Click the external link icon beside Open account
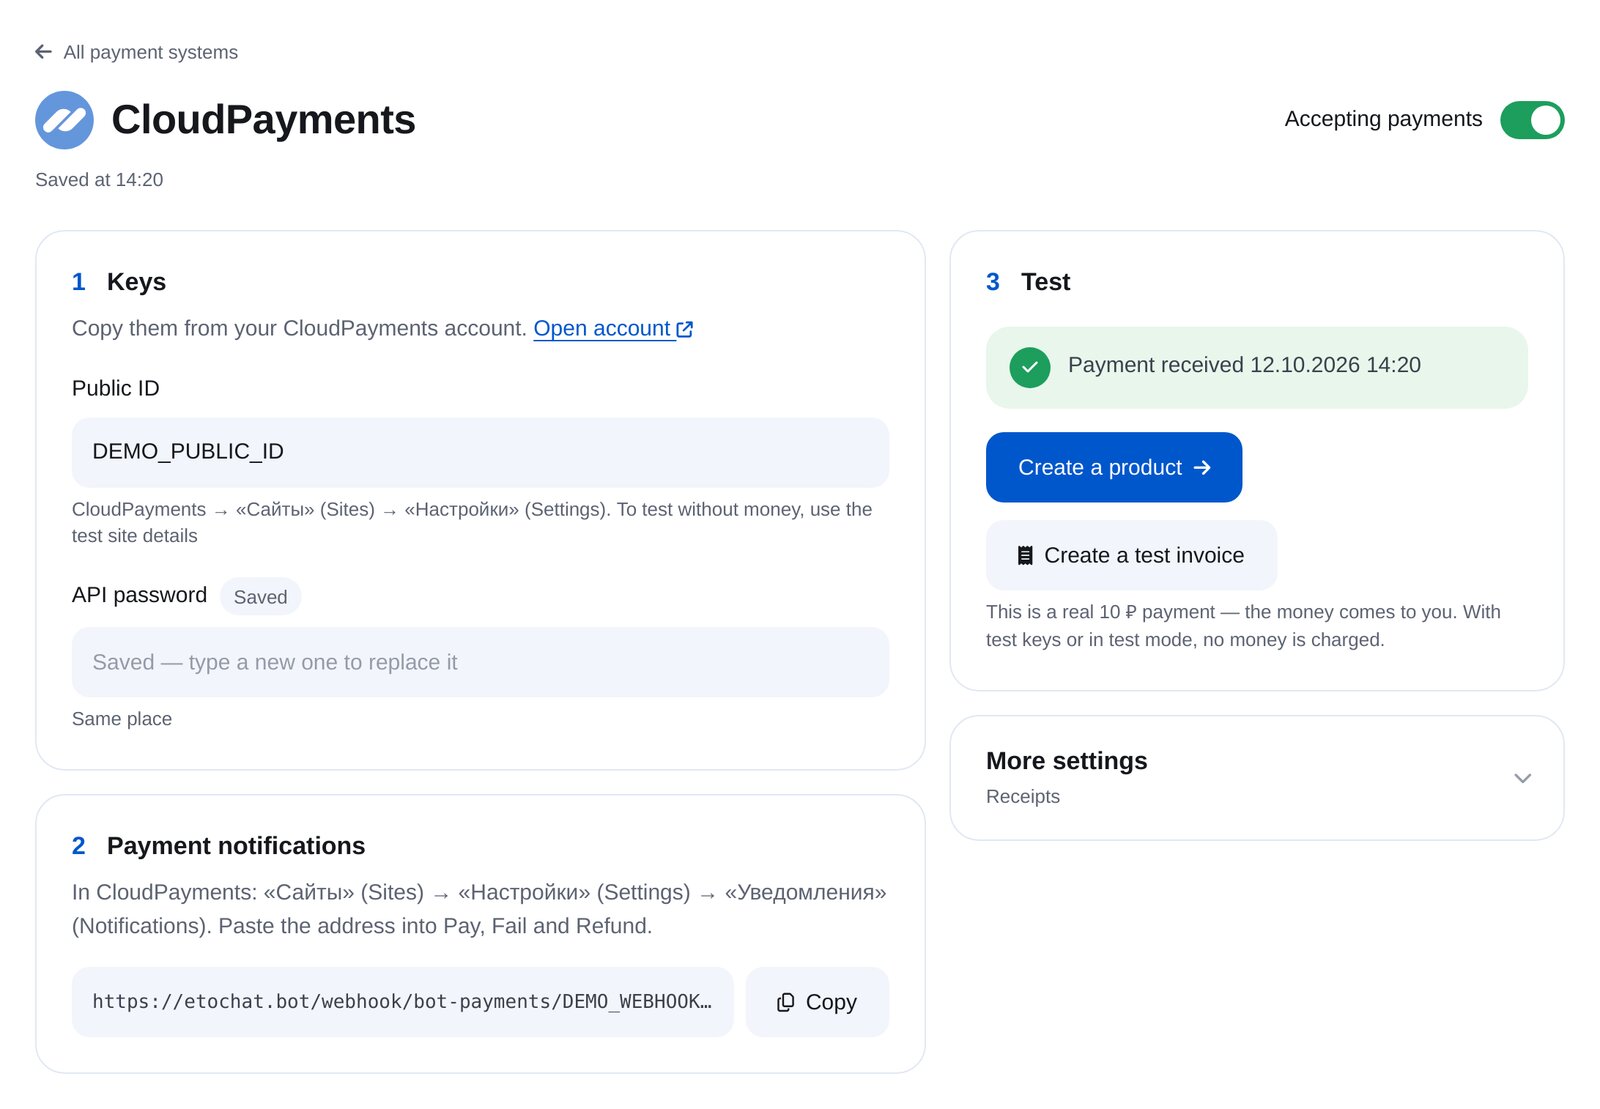1600x1109 pixels. click(x=685, y=329)
